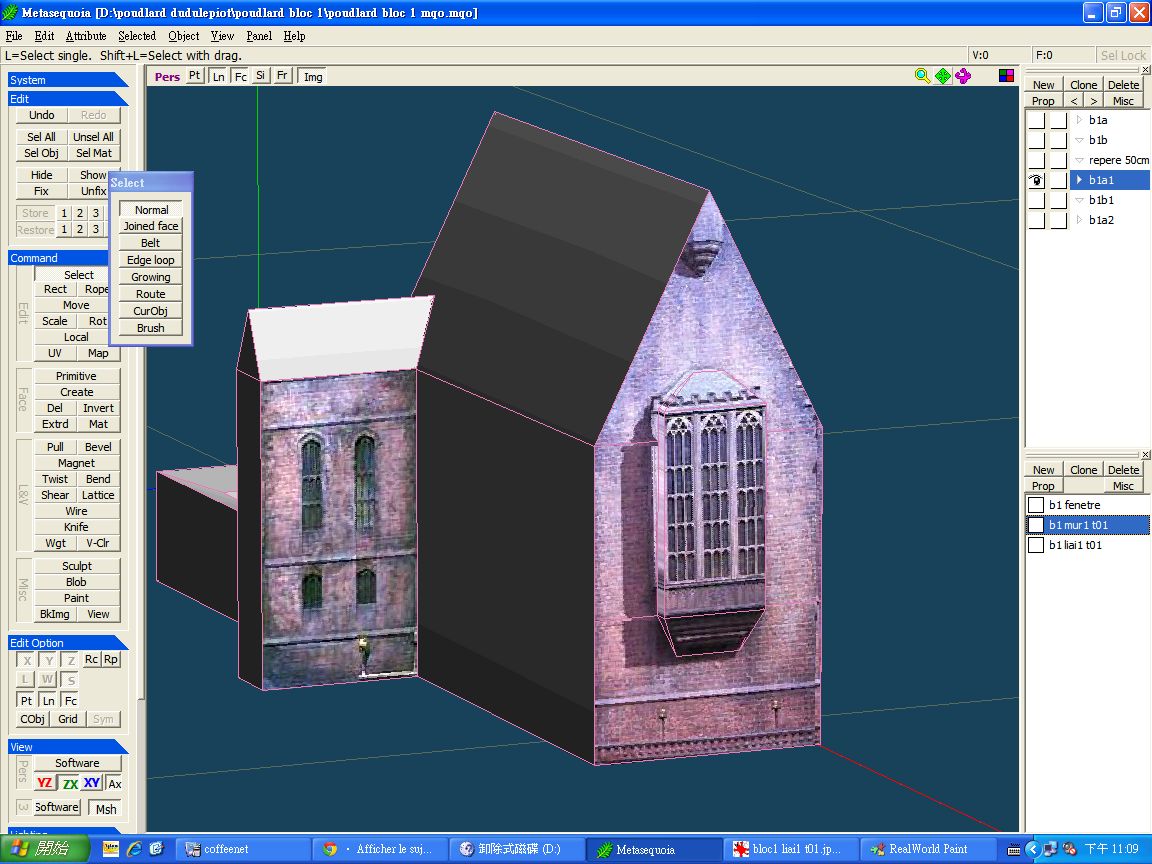This screenshot has width=1152, height=864.
Task: Select the Knife command
Action: coord(76,527)
